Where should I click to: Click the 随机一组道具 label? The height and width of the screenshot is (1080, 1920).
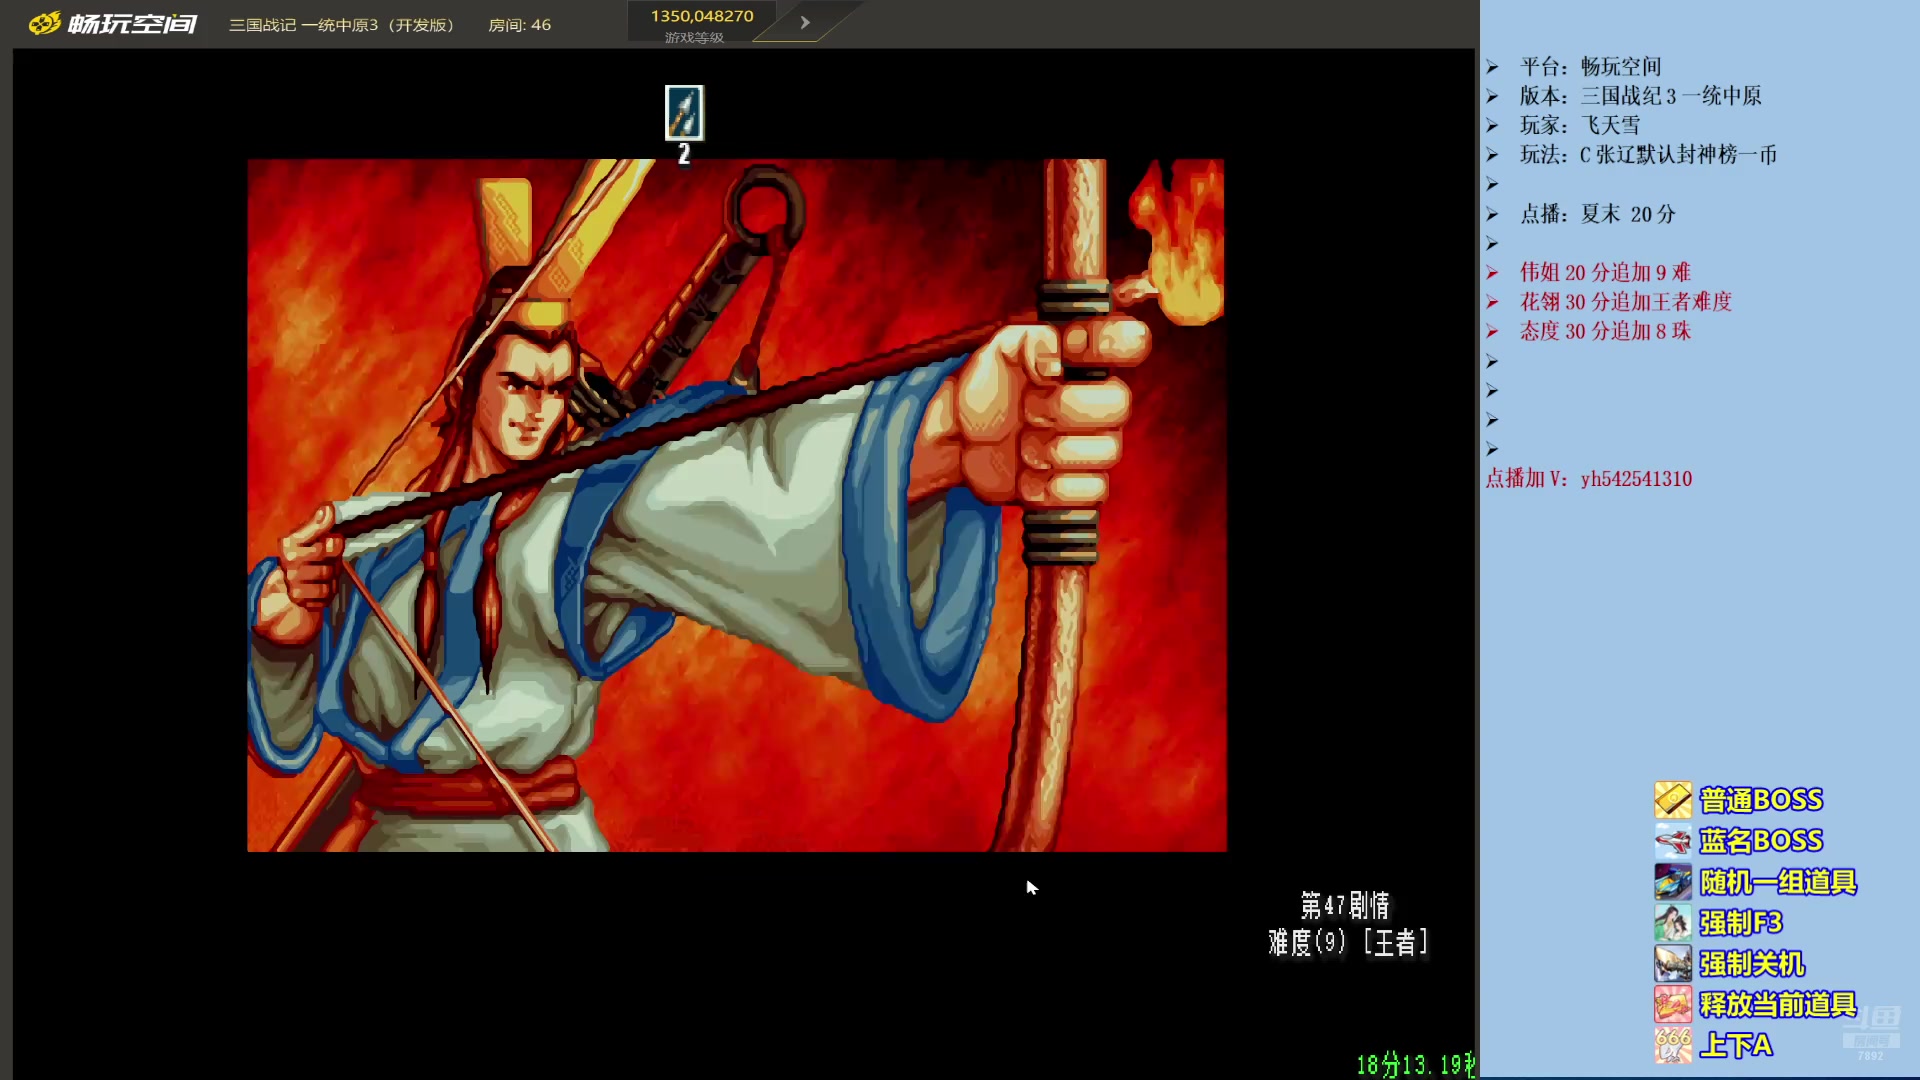1778,882
